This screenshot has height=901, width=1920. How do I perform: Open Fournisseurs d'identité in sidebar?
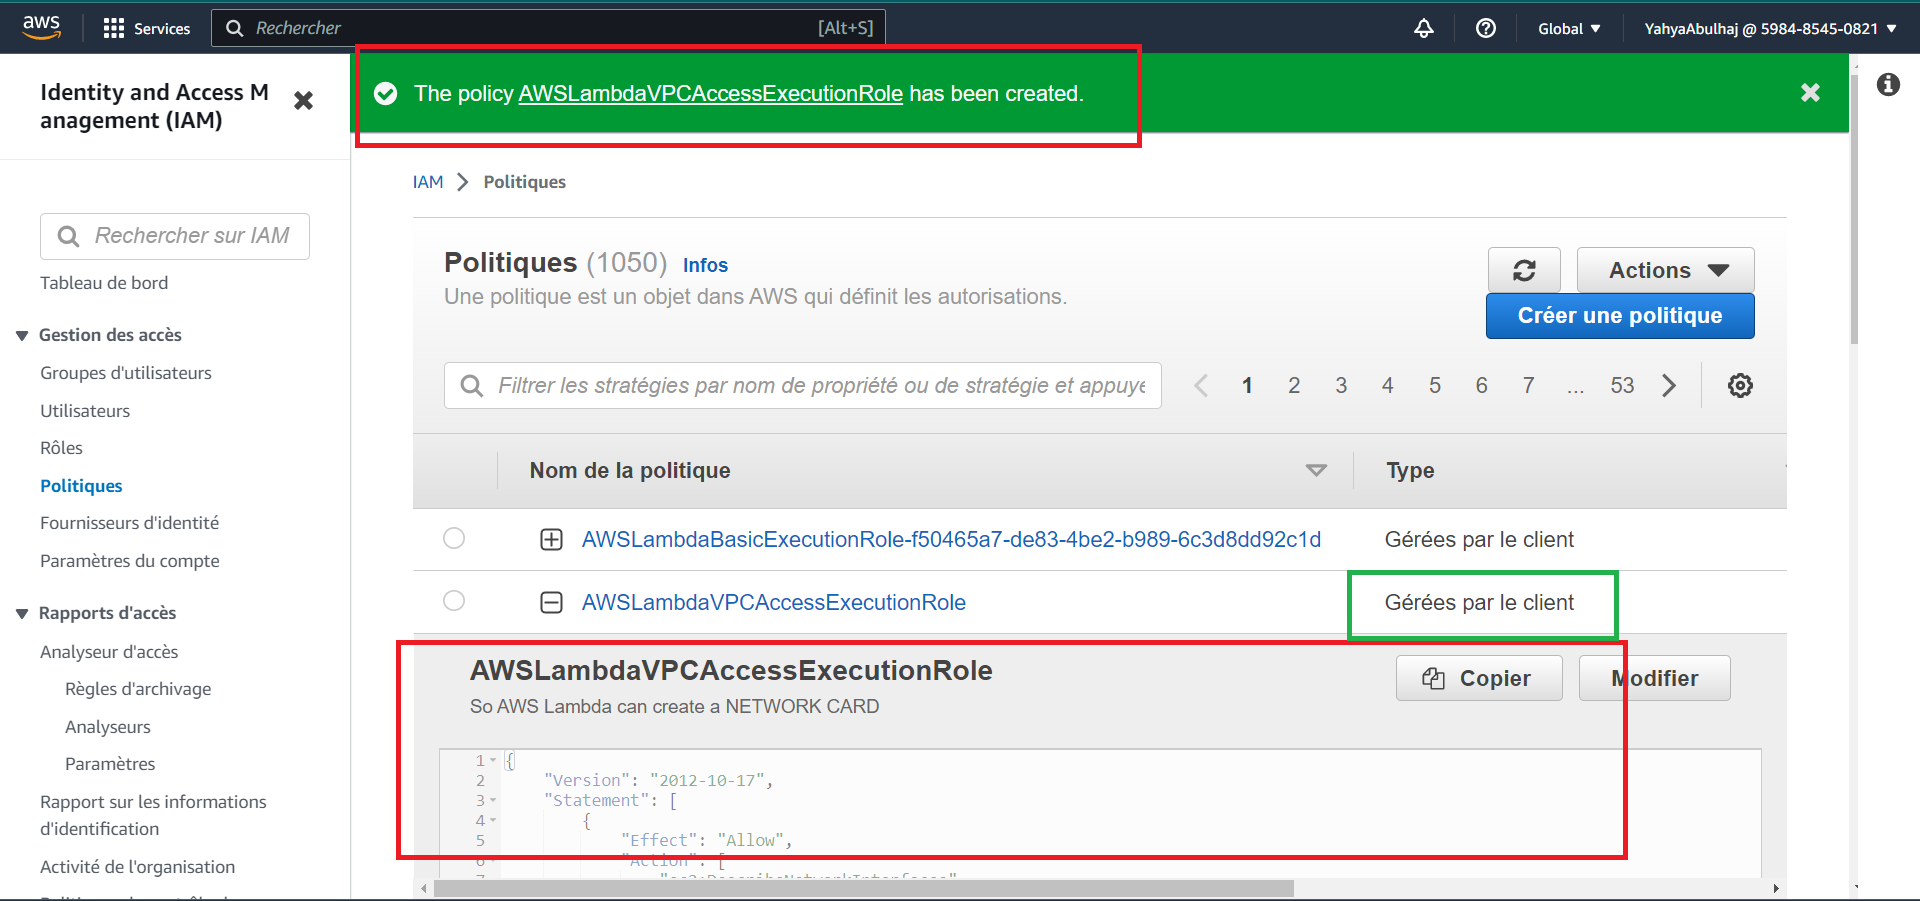click(129, 523)
